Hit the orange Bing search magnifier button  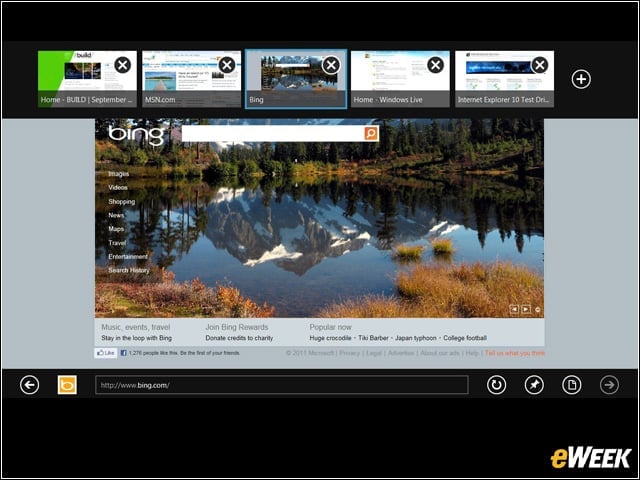pos(371,133)
